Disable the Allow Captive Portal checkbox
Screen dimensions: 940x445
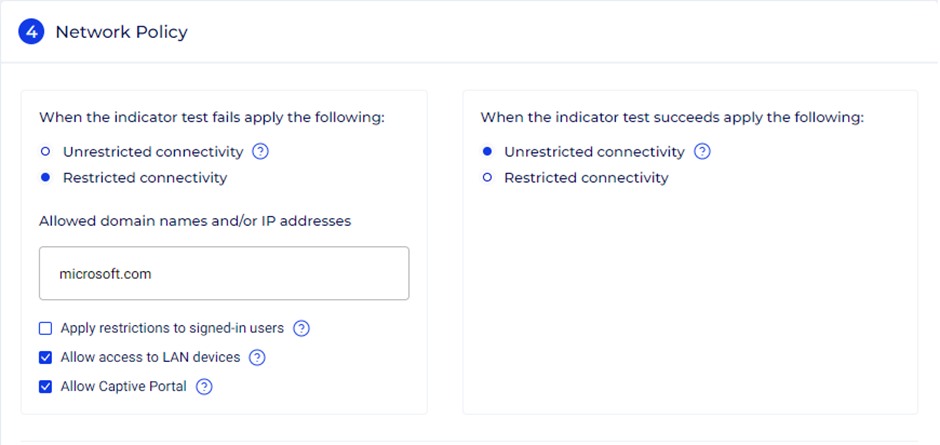point(45,386)
